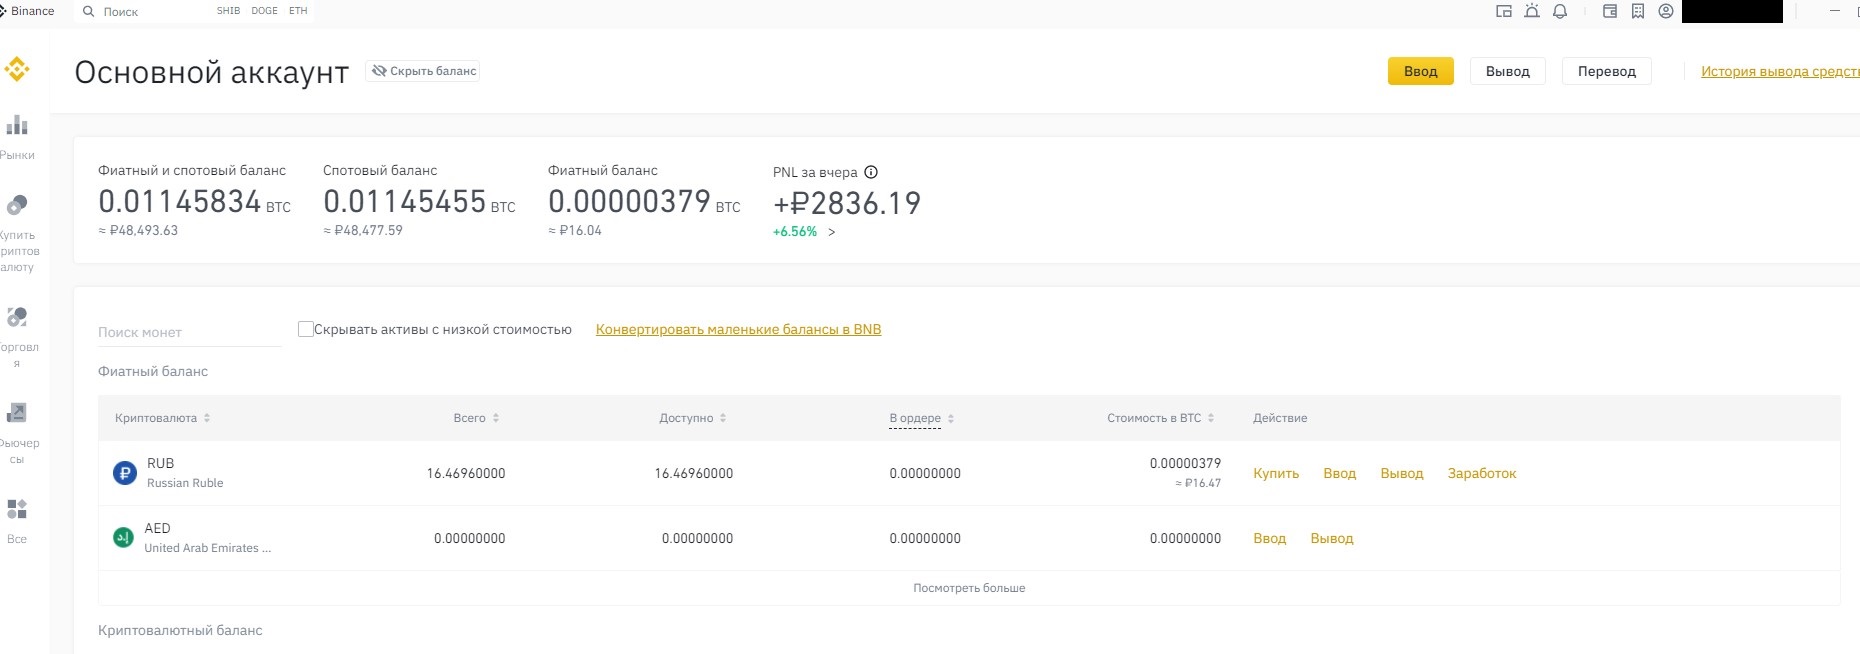Image resolution: width=1860 pixels, height=654 pixels.
Task: Click the Криптовалютный баланс heading
Action: coord(180,630)
